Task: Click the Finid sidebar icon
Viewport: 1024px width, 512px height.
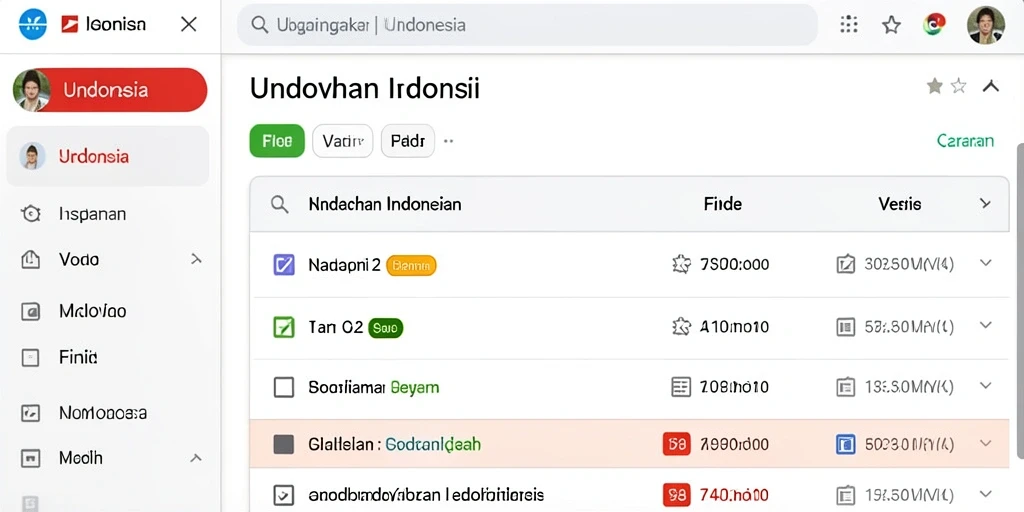Action: pos(31,357)
